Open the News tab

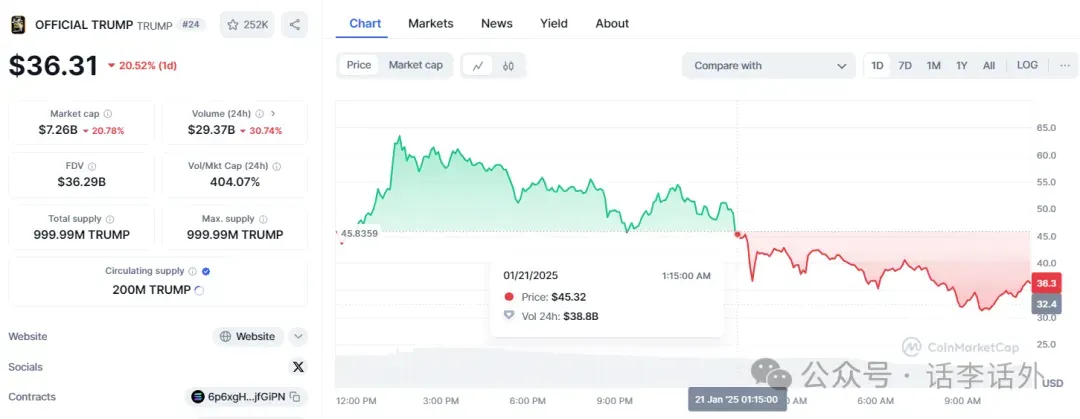point(497,23)
